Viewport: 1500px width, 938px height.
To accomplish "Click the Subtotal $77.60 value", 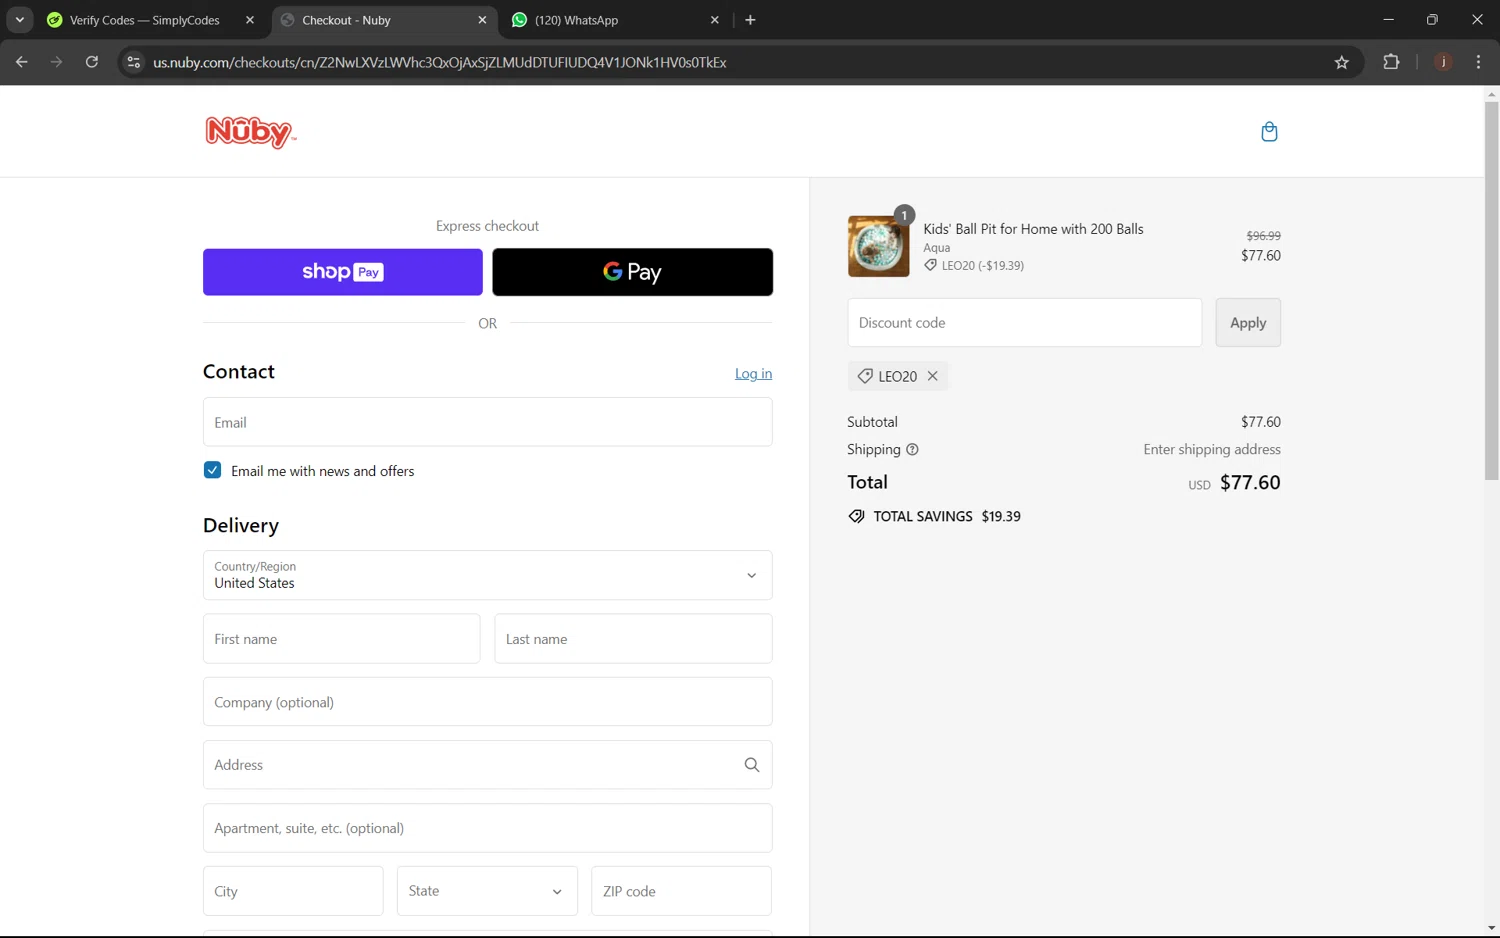I will (x=1261, y=422).
